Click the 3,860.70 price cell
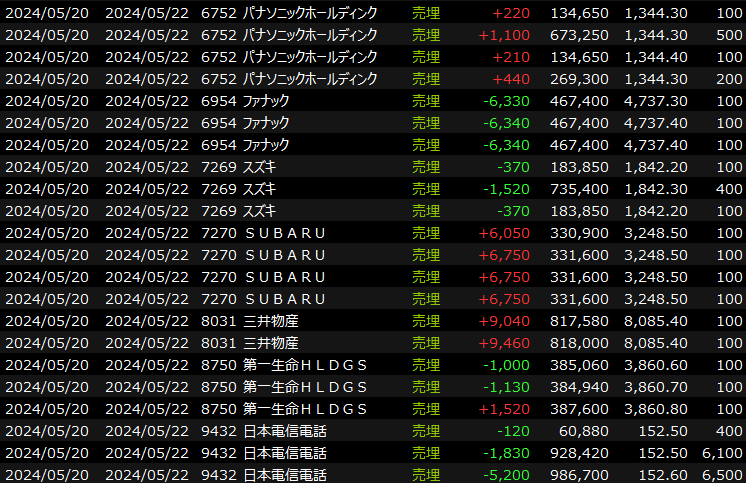 click(655, 387)
